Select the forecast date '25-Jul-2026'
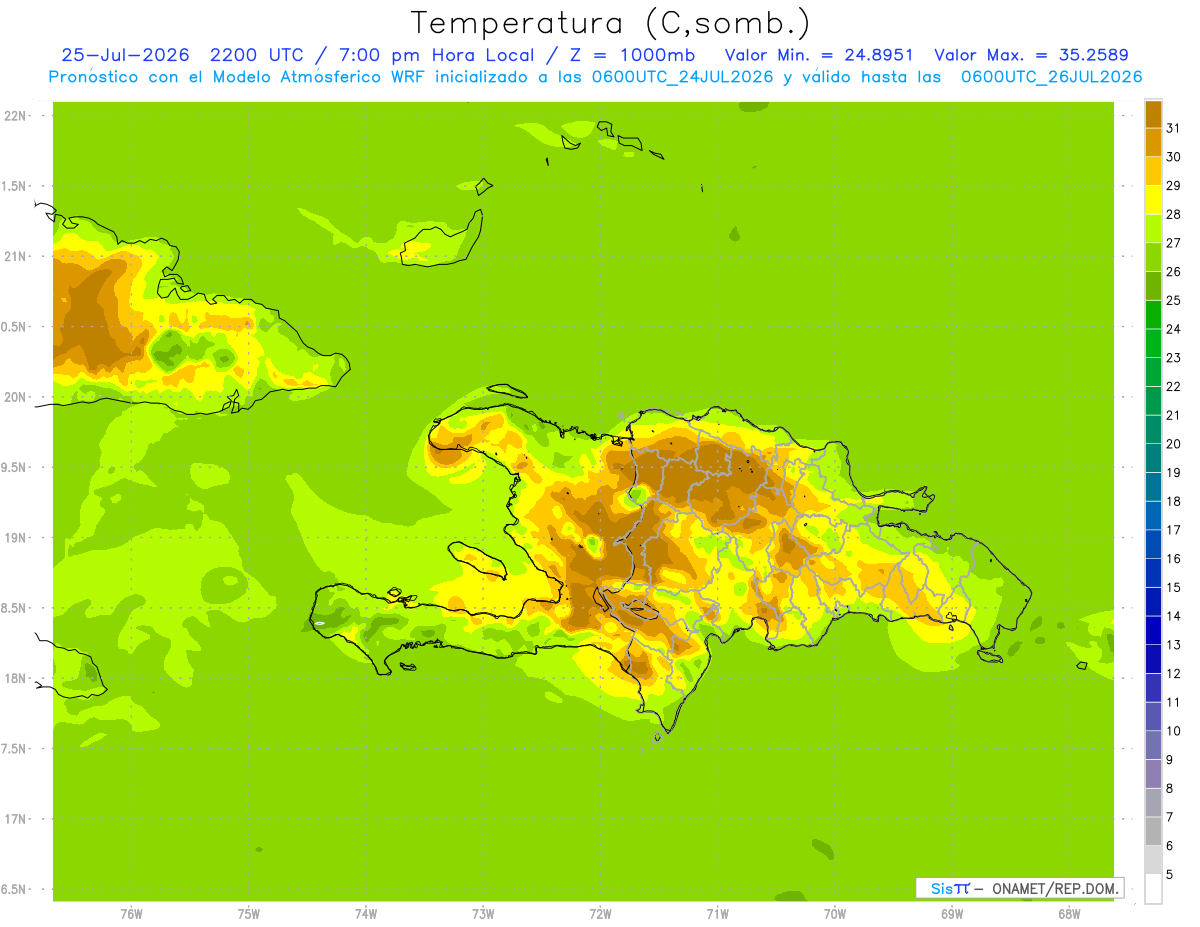Image resolution: width=1200 pixels, height=927 pixels. [125, 55]
